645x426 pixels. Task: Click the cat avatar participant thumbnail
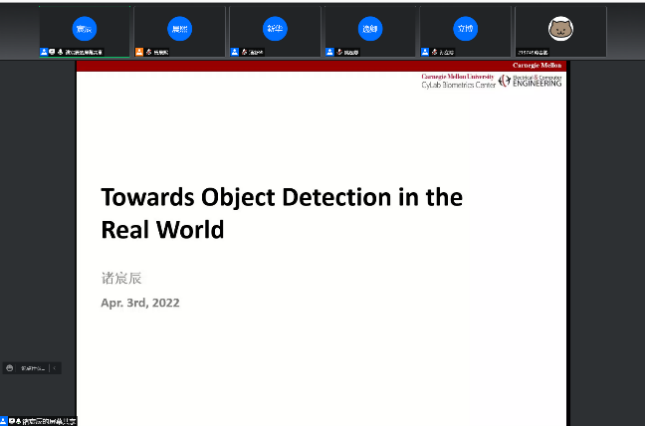click(x=560, y=29)
